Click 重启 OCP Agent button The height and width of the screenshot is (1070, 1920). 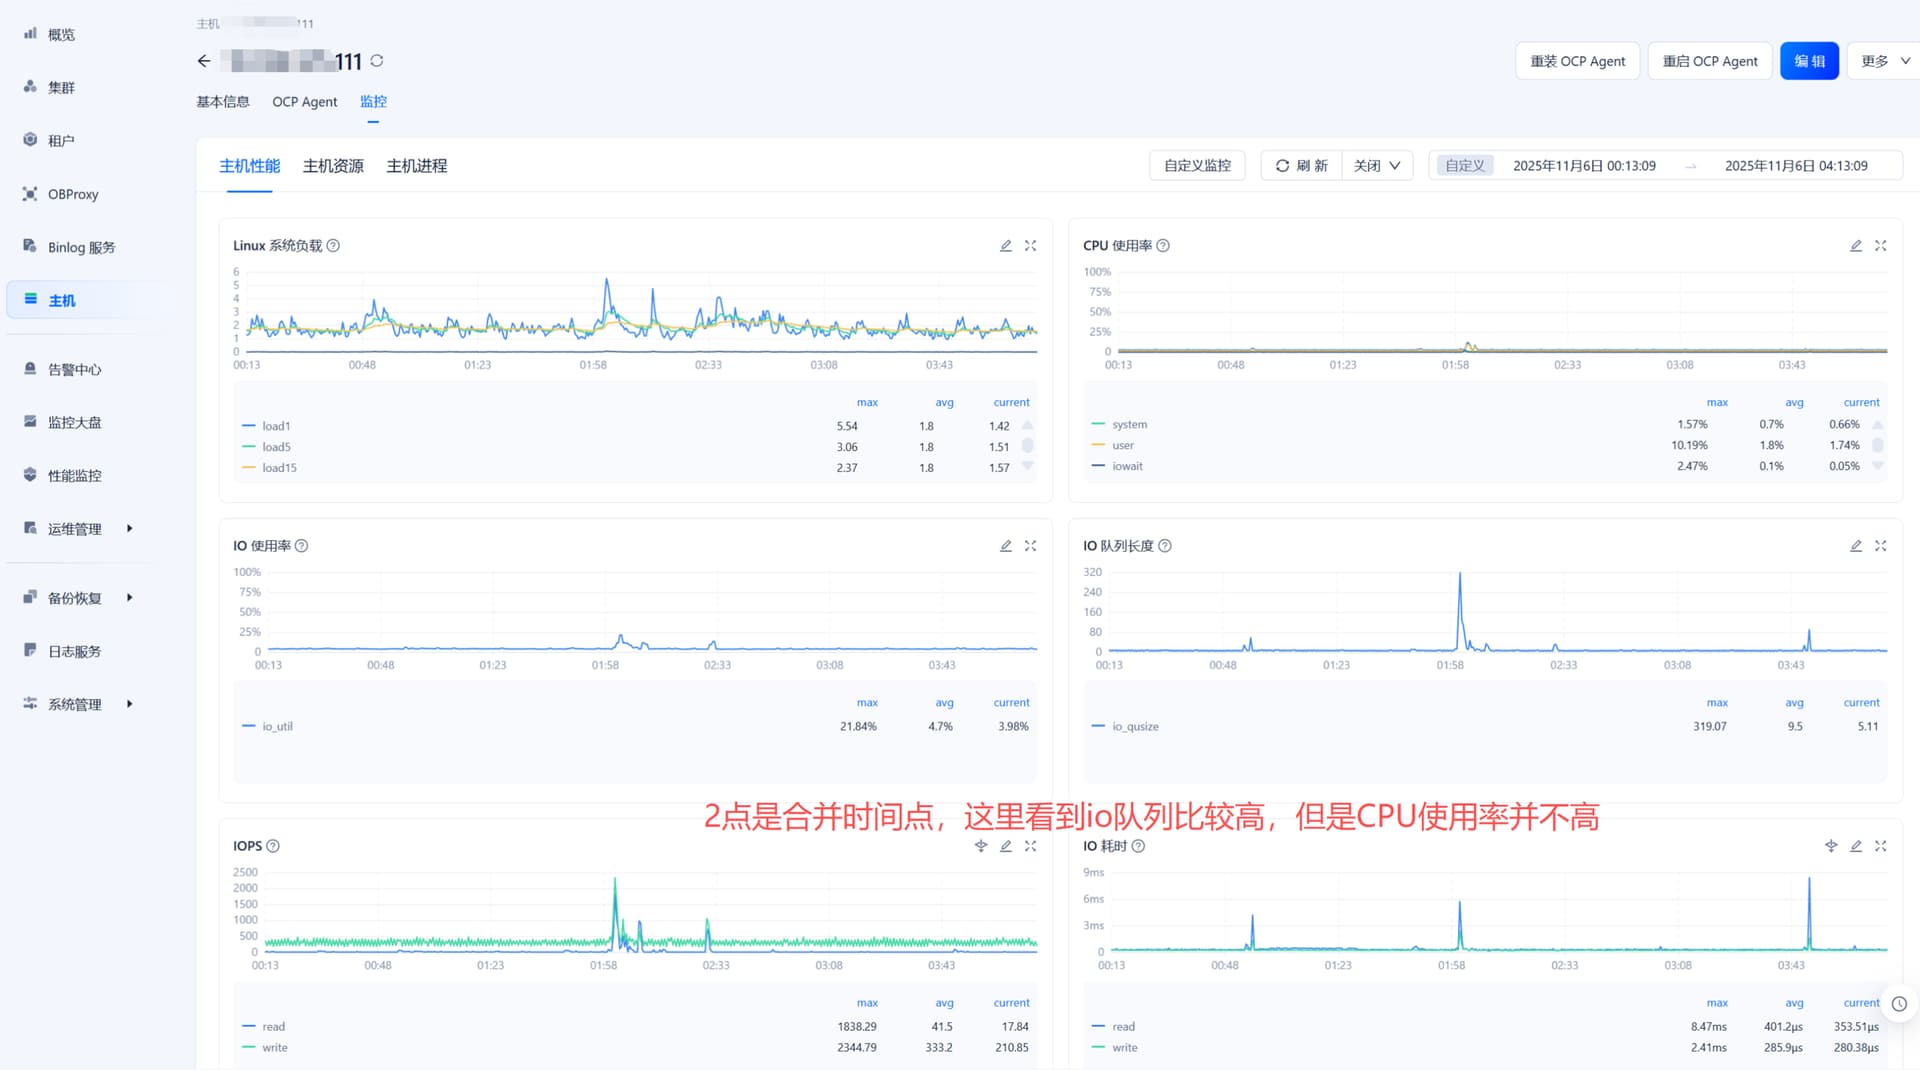coord(1709,61)
